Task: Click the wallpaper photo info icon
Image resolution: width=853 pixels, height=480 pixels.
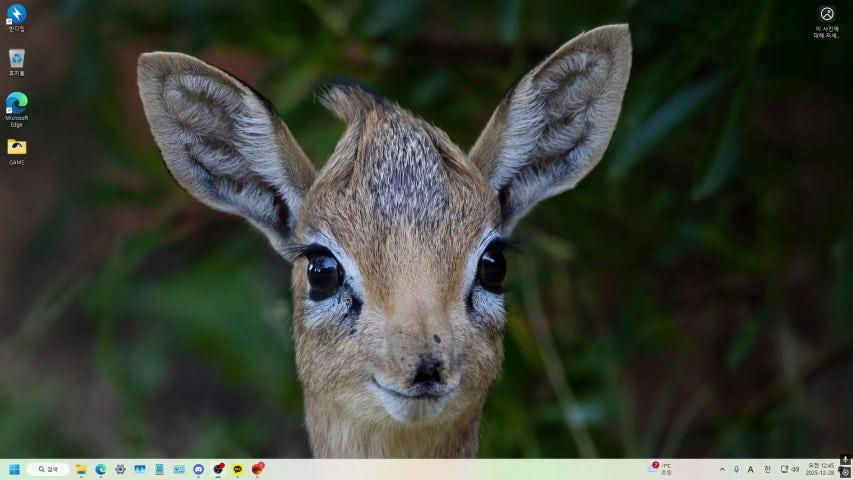Action: (827, 14)
